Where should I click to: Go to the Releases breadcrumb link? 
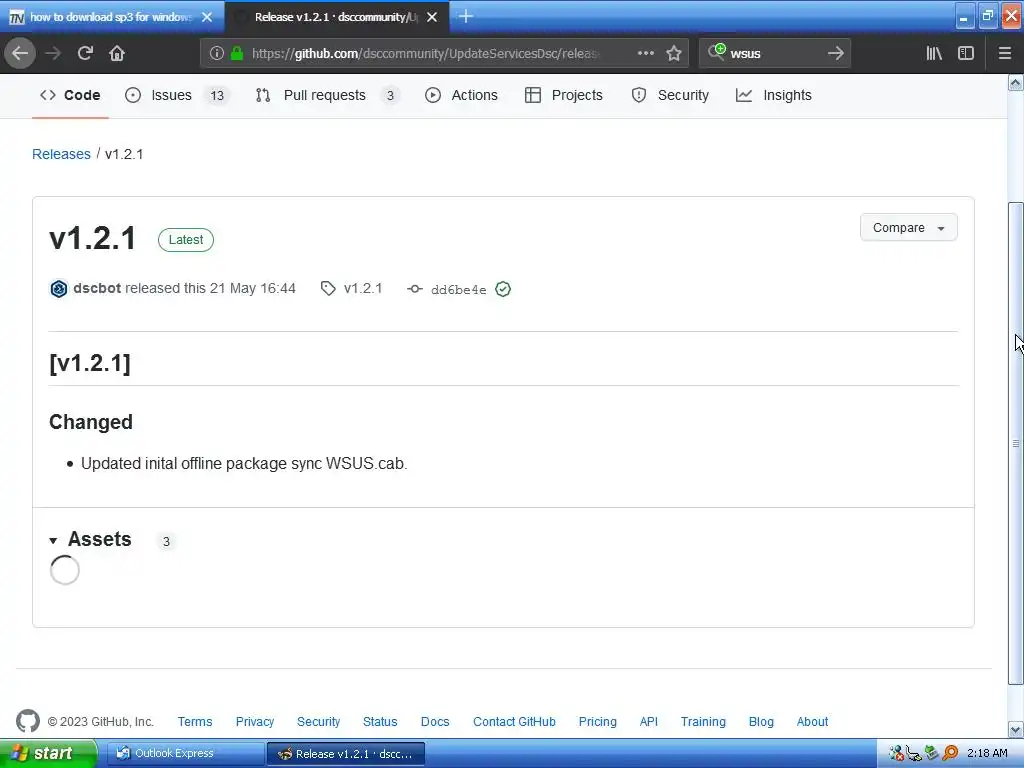[x=61, y=154]
